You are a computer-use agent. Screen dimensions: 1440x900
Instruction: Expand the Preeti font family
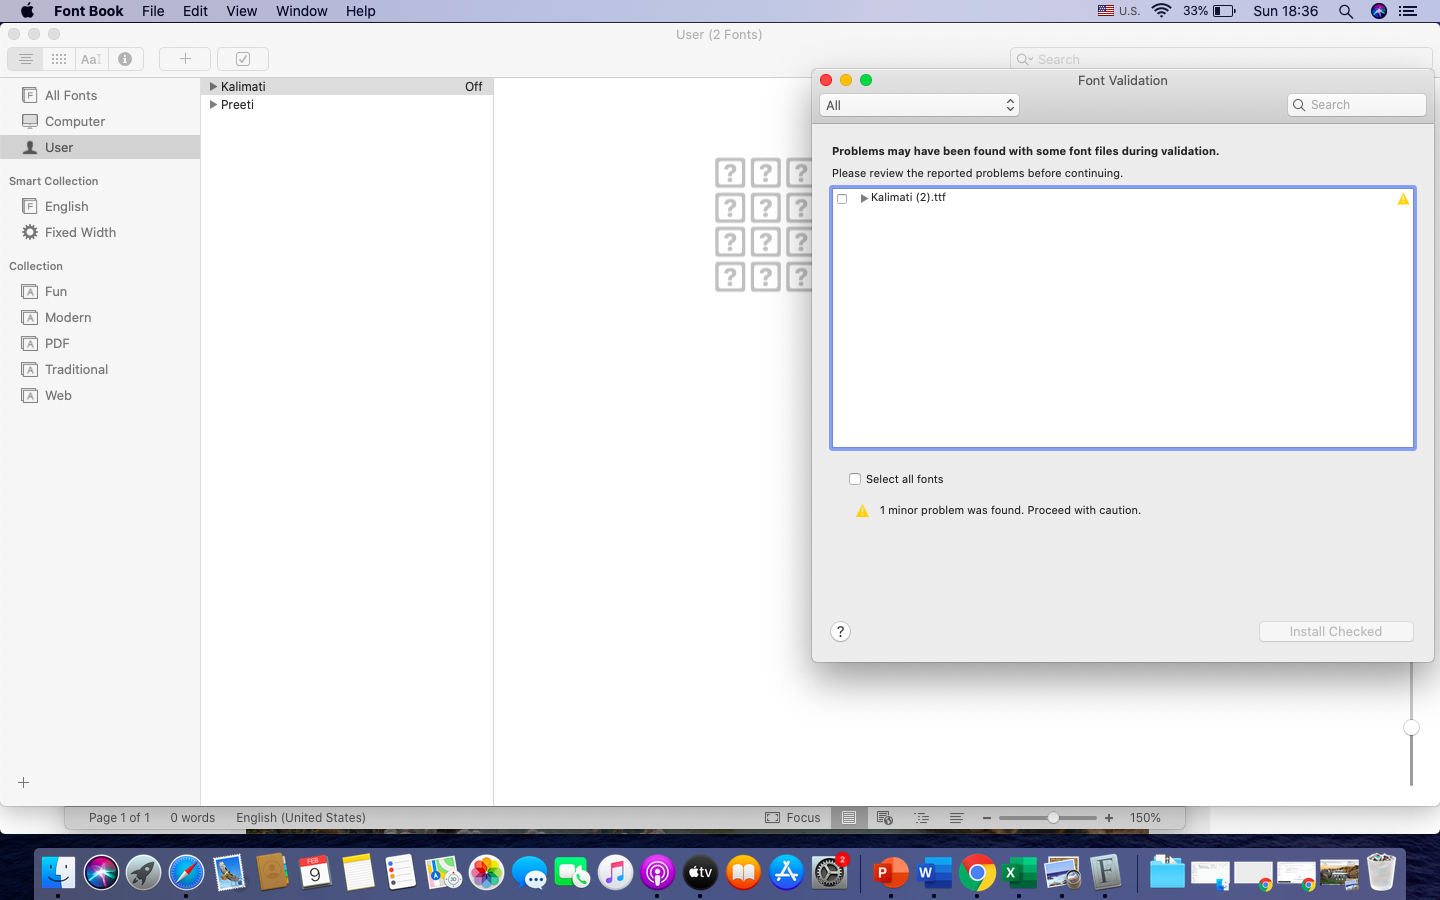[x=213, y=105]
